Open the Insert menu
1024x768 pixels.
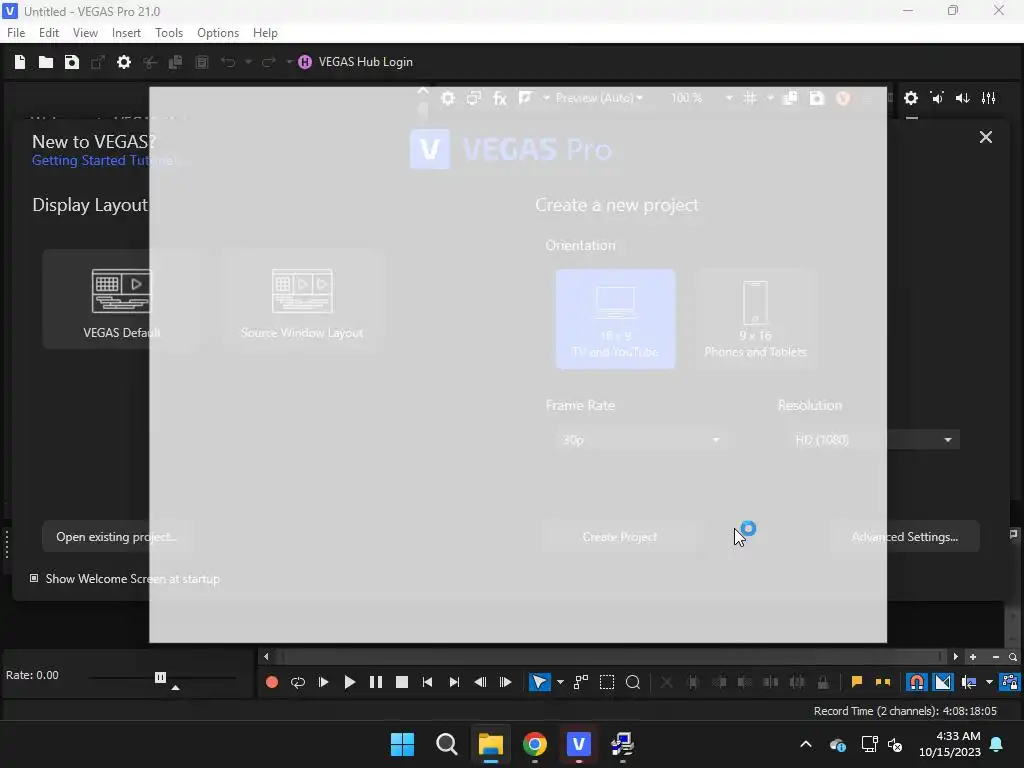click(126, 33)
